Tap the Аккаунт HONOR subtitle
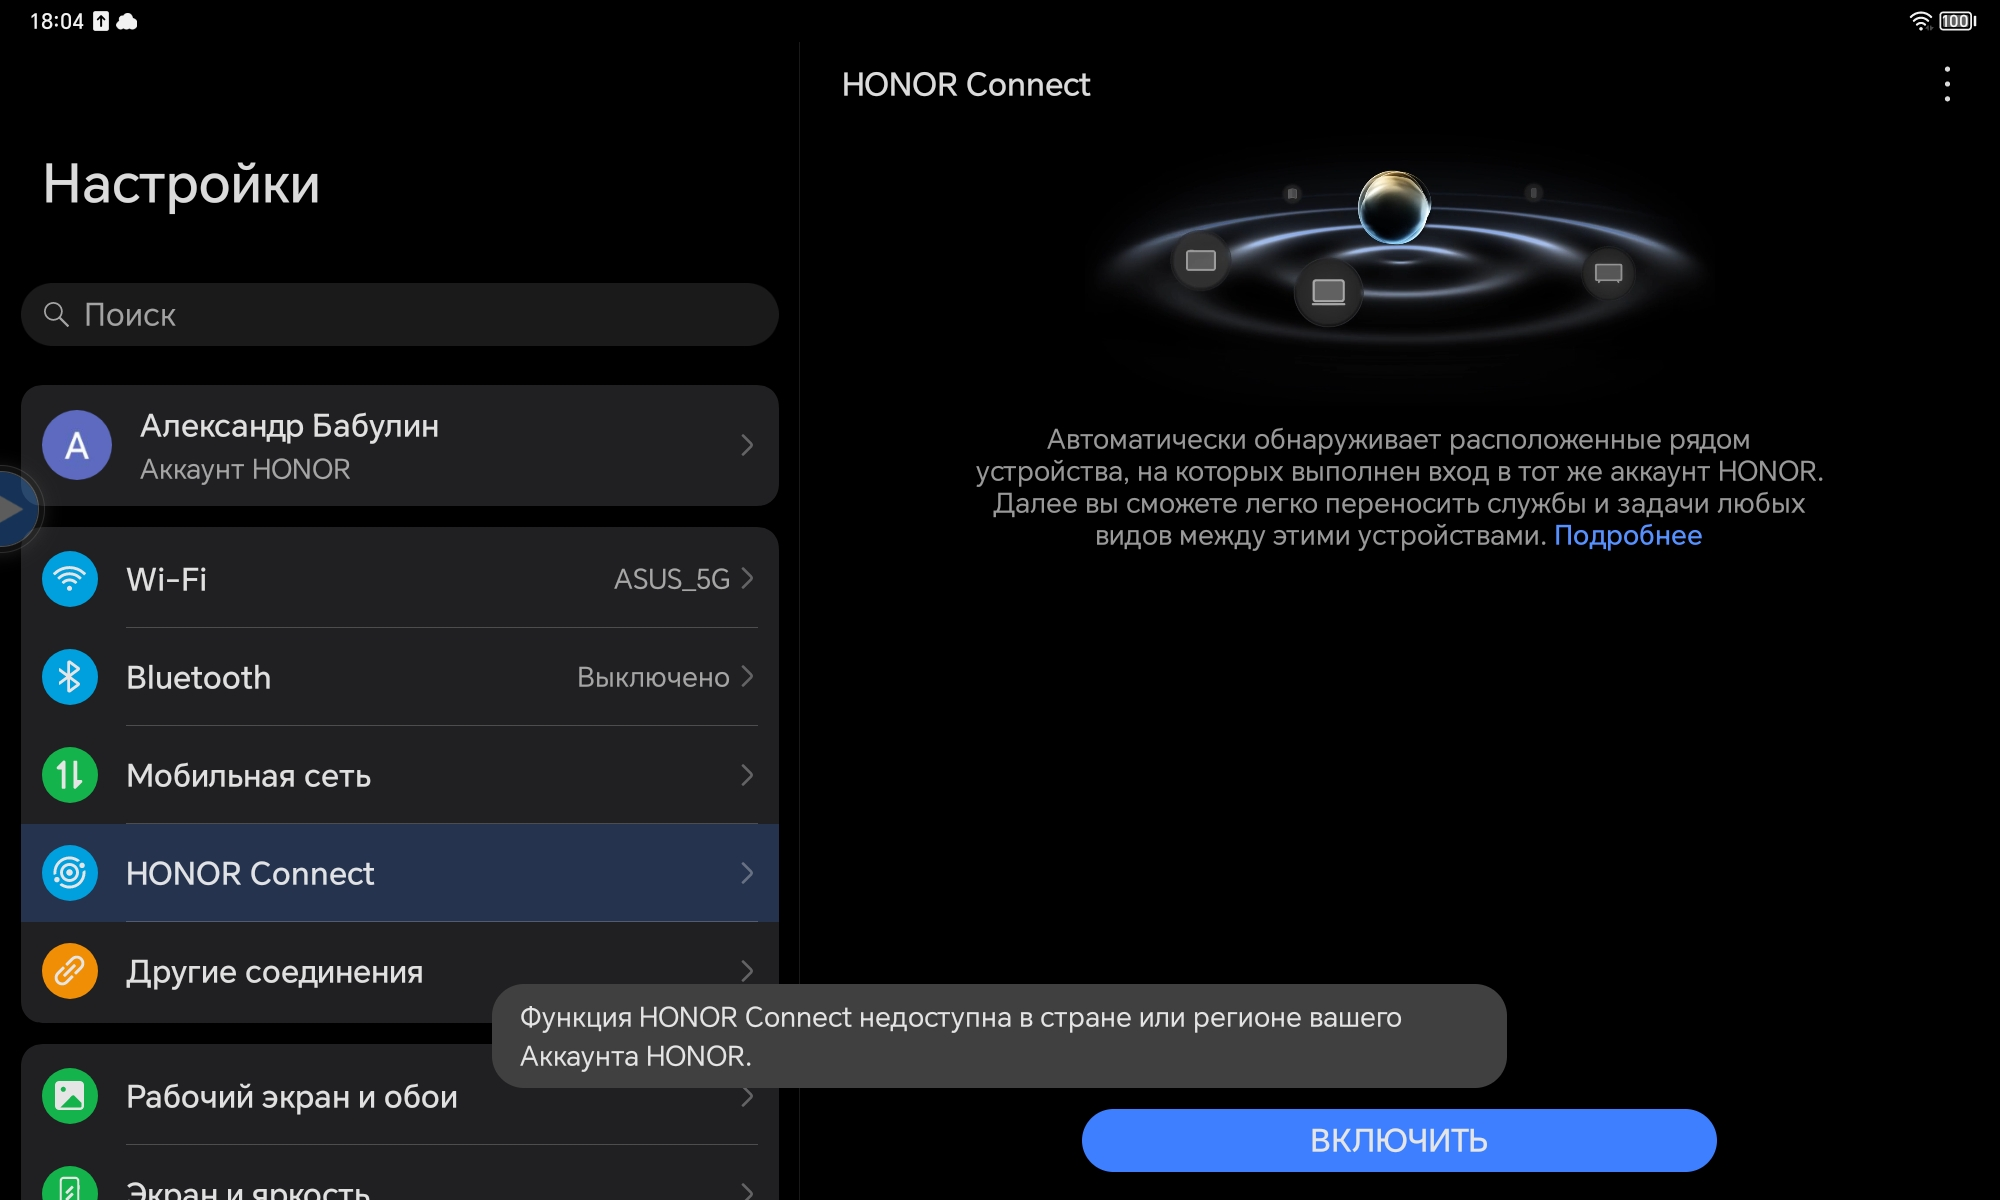The image size is (2000, 1200). pyautogui.click(x=245, y=469)
